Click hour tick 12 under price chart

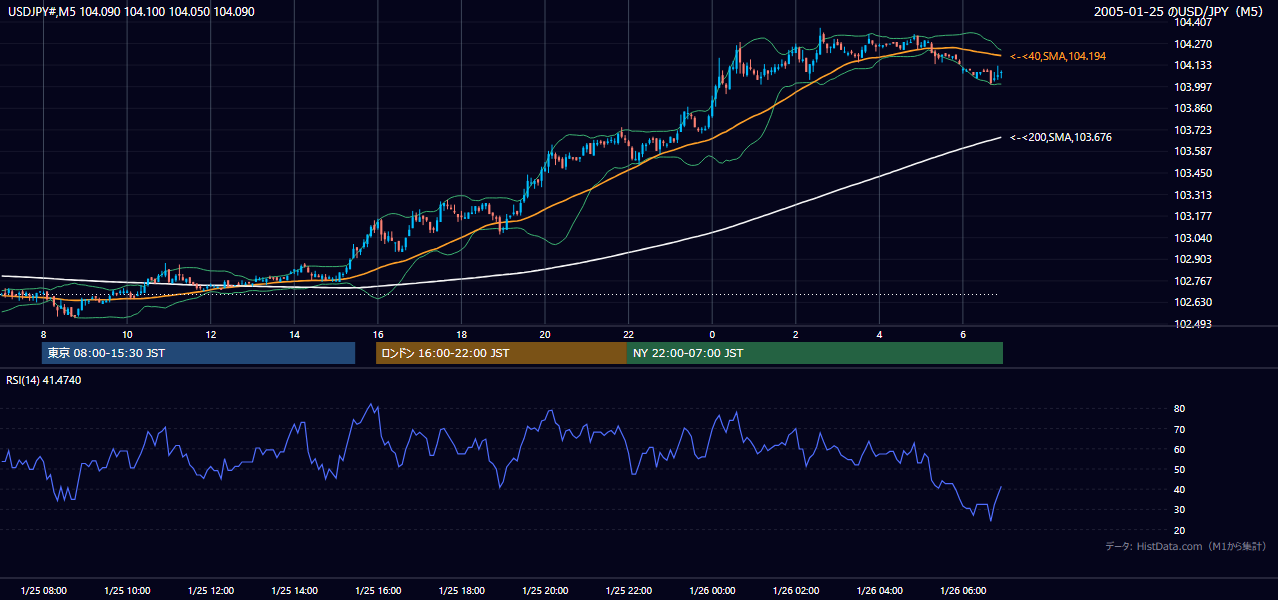click(x=210, y=334)
